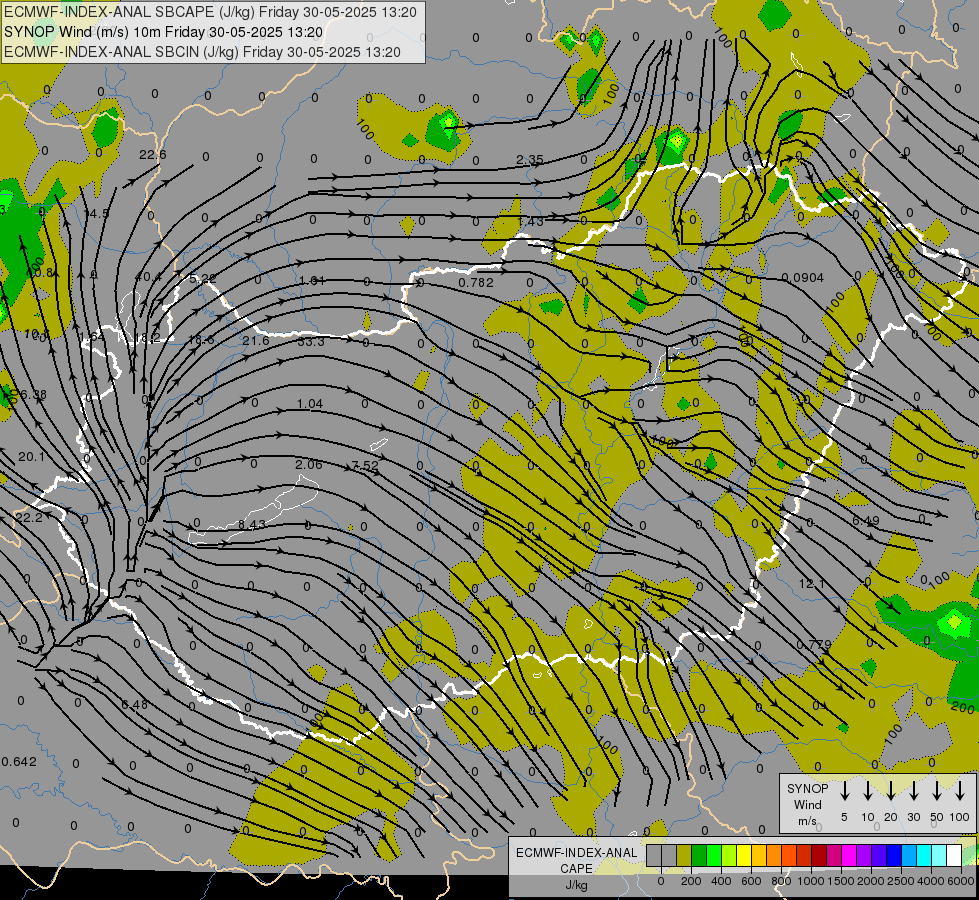Click the 20 m/s wind arrow symbol
This screenshot has height=900, width=979.
pyautogui.click(x=890, y=791)
